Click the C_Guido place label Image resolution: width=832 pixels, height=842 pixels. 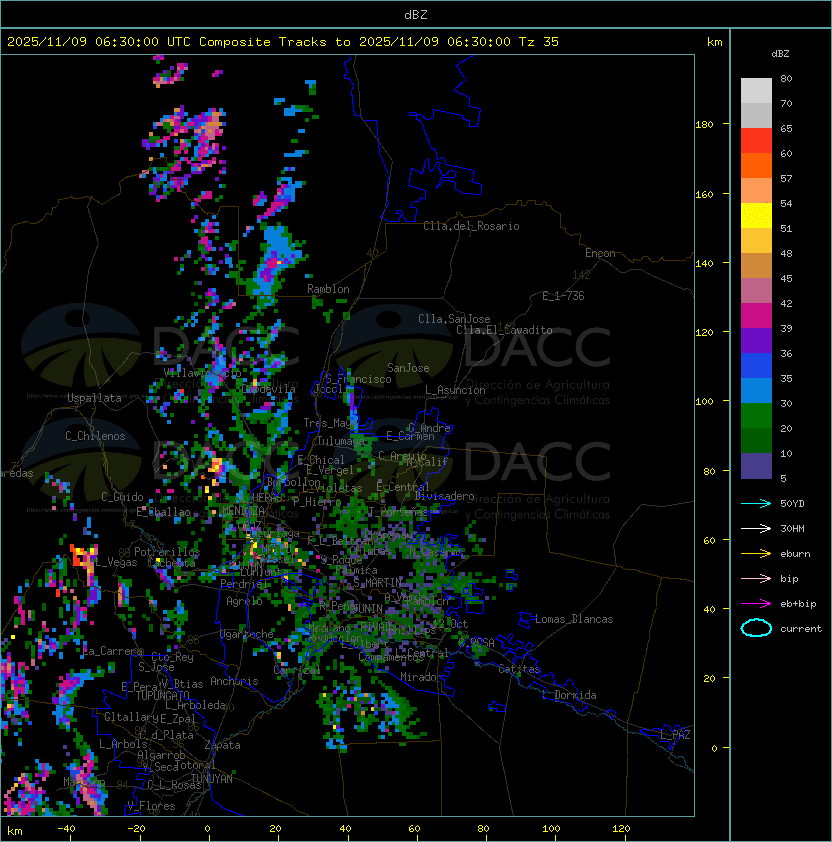(122, 497)
